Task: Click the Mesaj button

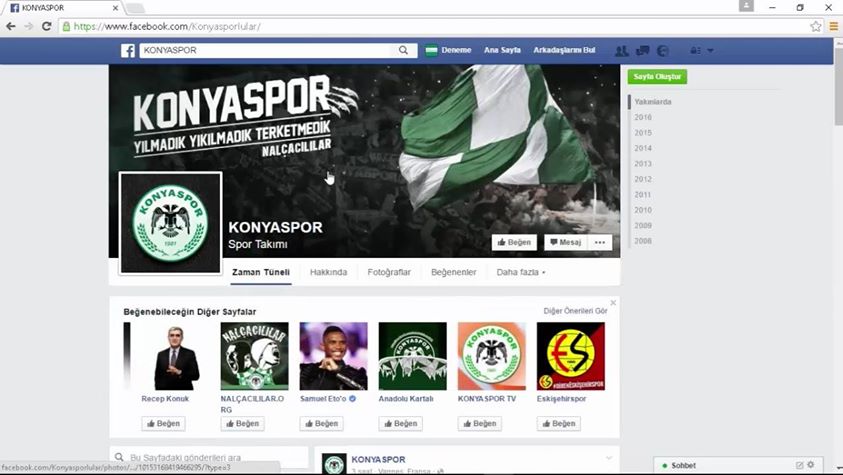Action: (566, 242)
